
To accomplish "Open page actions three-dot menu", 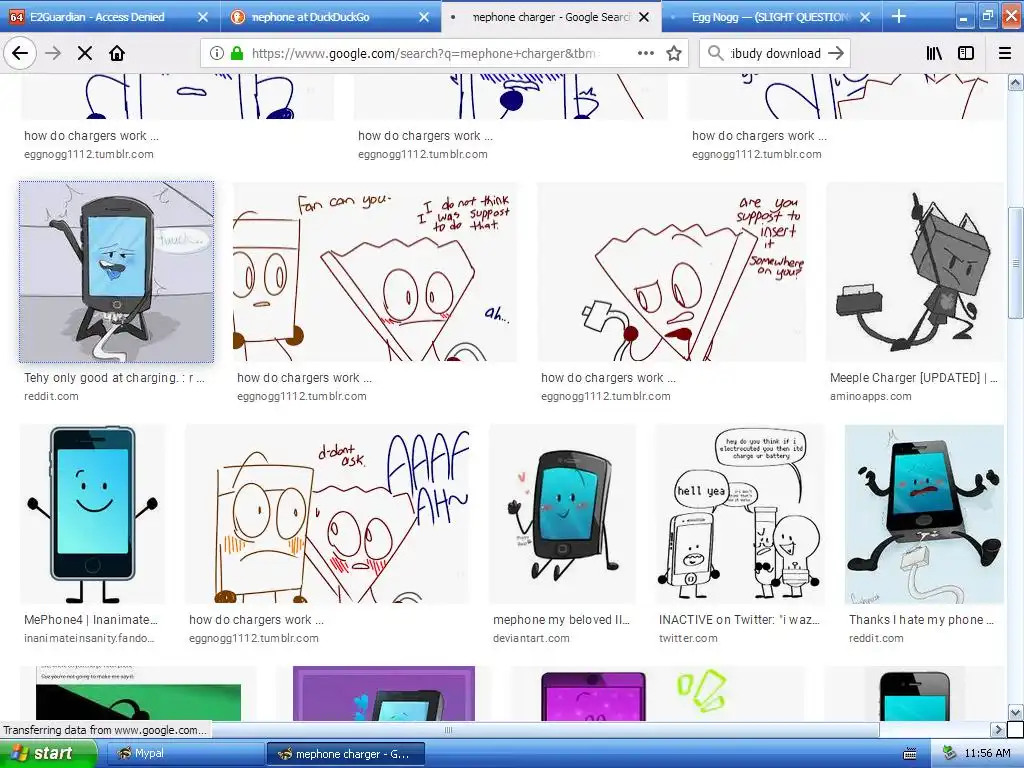I will coord(645,53).
